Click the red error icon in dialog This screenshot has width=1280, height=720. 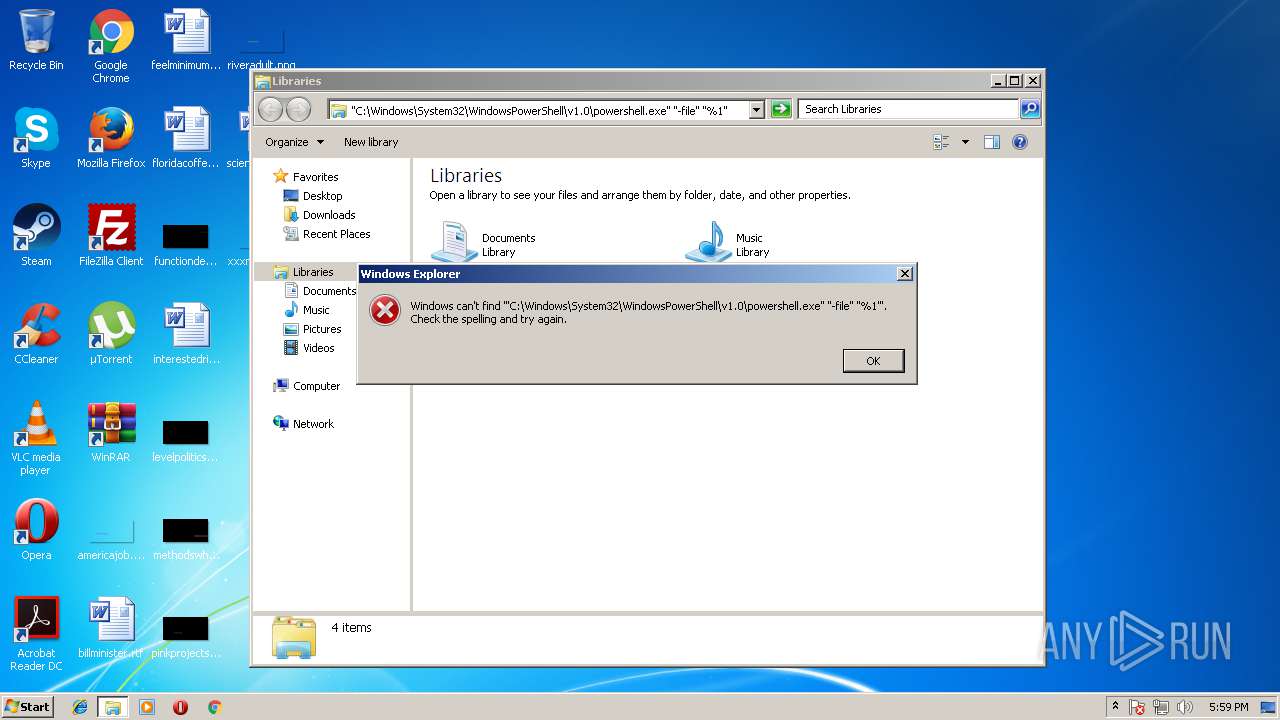pos(384,311)
